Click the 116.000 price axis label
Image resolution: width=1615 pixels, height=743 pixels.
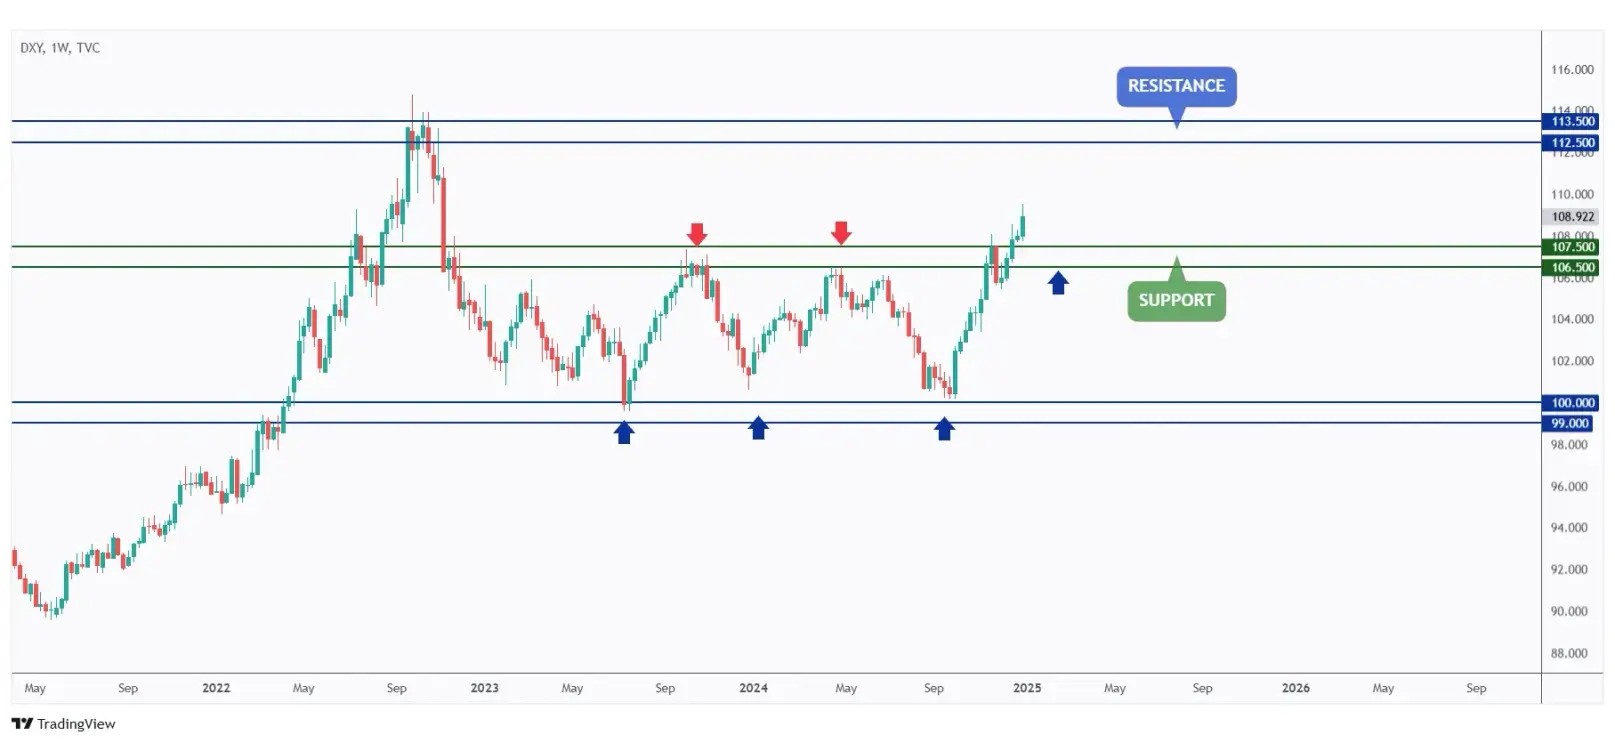pos(1572,70)
